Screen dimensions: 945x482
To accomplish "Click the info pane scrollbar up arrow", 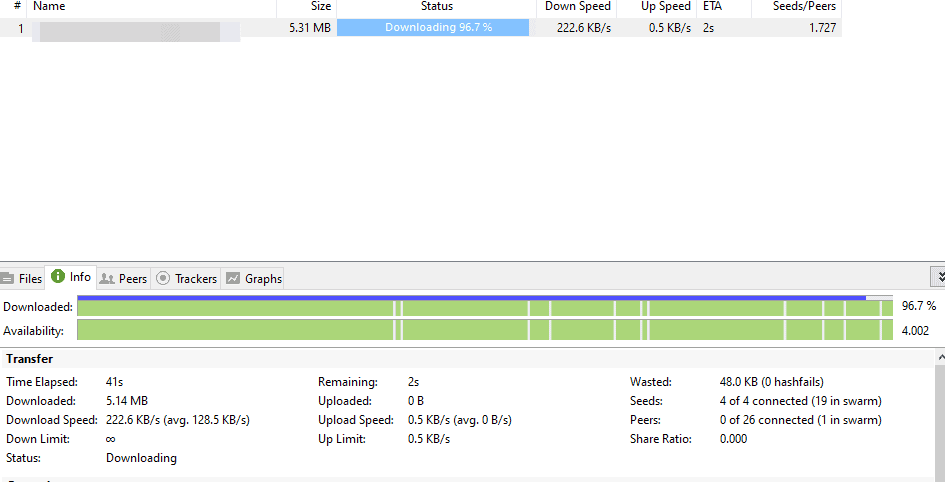I will [x=940, y=358].
